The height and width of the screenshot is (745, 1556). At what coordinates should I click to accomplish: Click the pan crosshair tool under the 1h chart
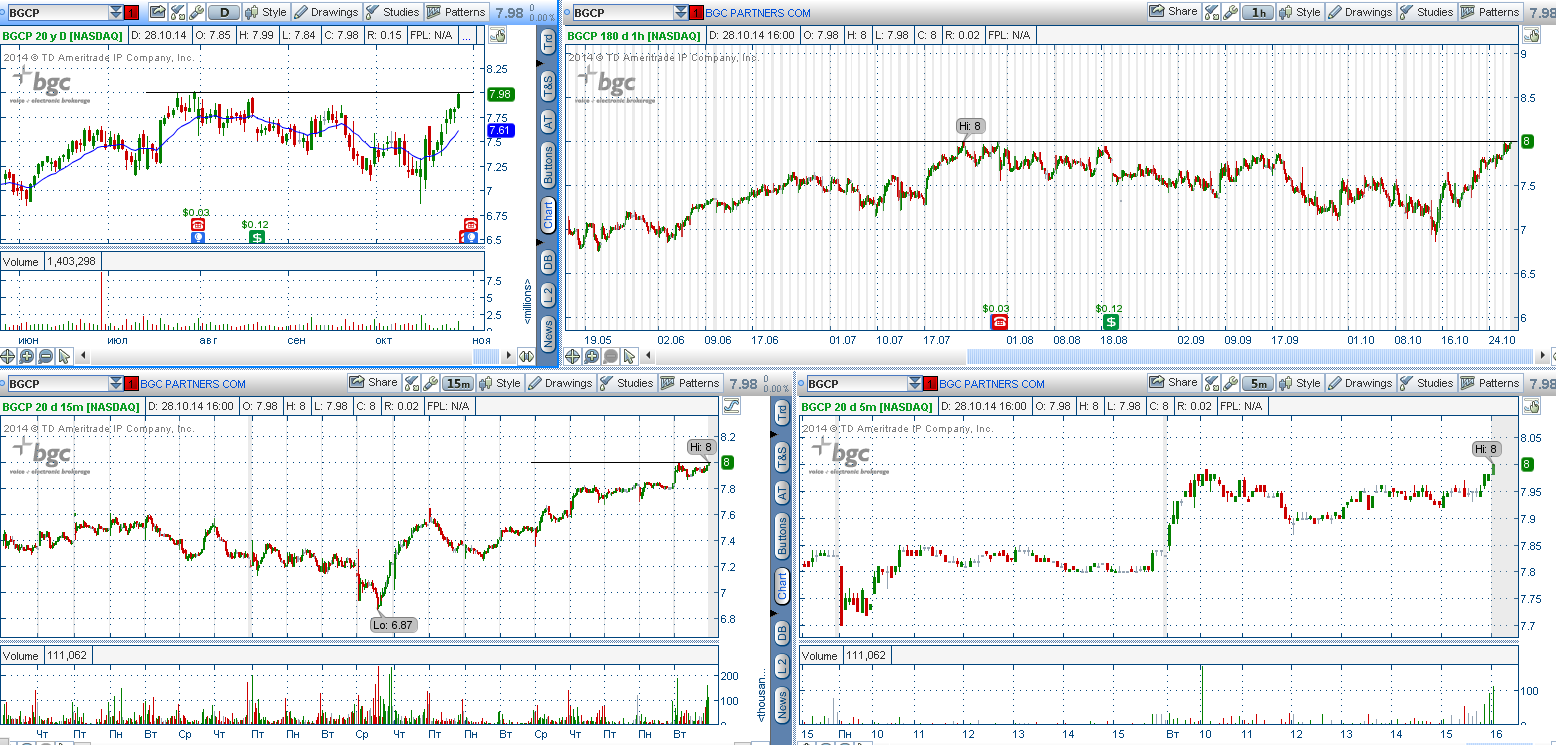(x=573, y=356)
